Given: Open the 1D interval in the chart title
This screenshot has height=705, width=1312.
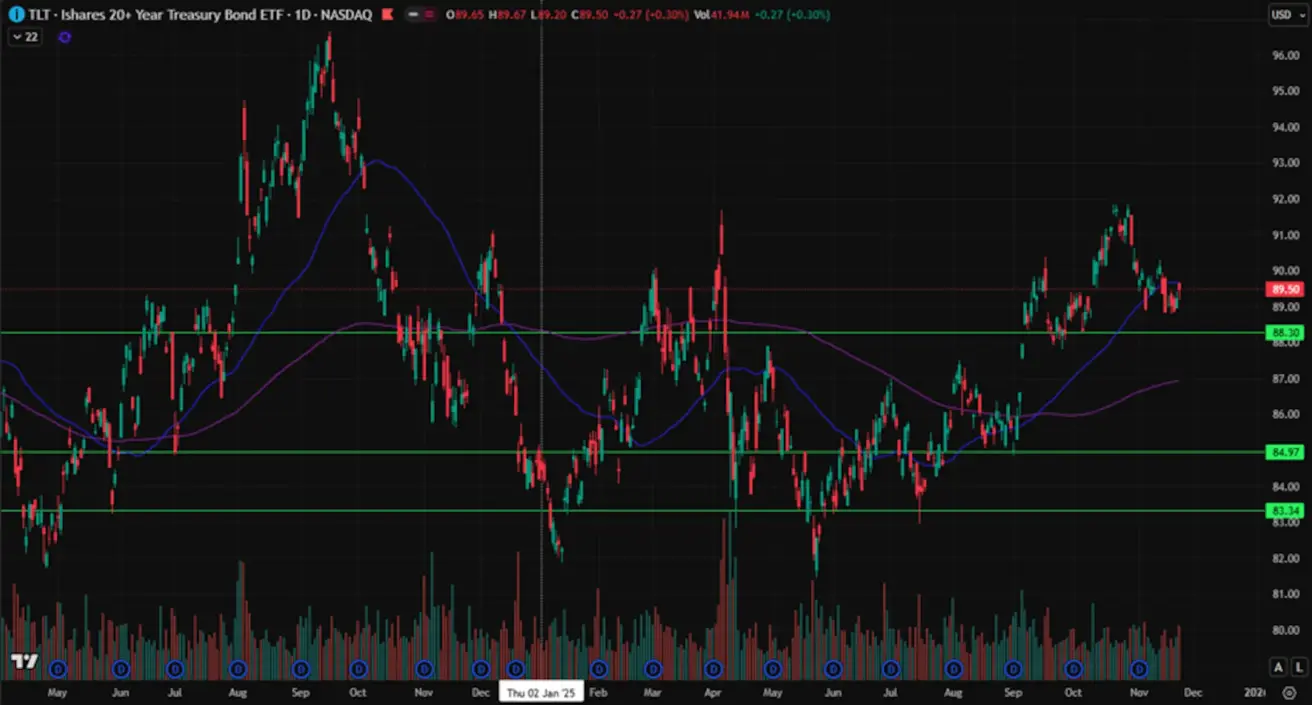Looking at the screenshot, I should coord(301,15).
